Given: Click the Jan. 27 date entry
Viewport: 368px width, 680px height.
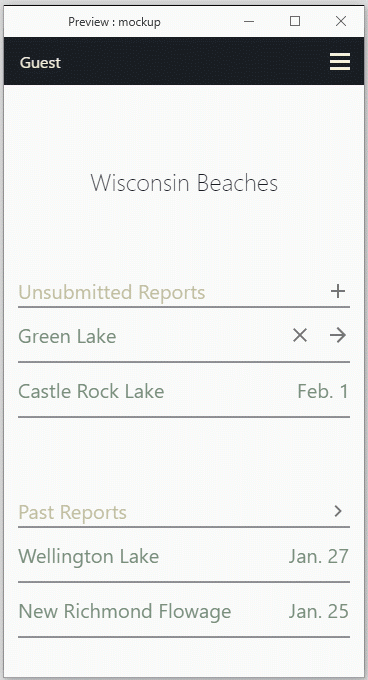Looking at the screenshot, I should point(319,556).
